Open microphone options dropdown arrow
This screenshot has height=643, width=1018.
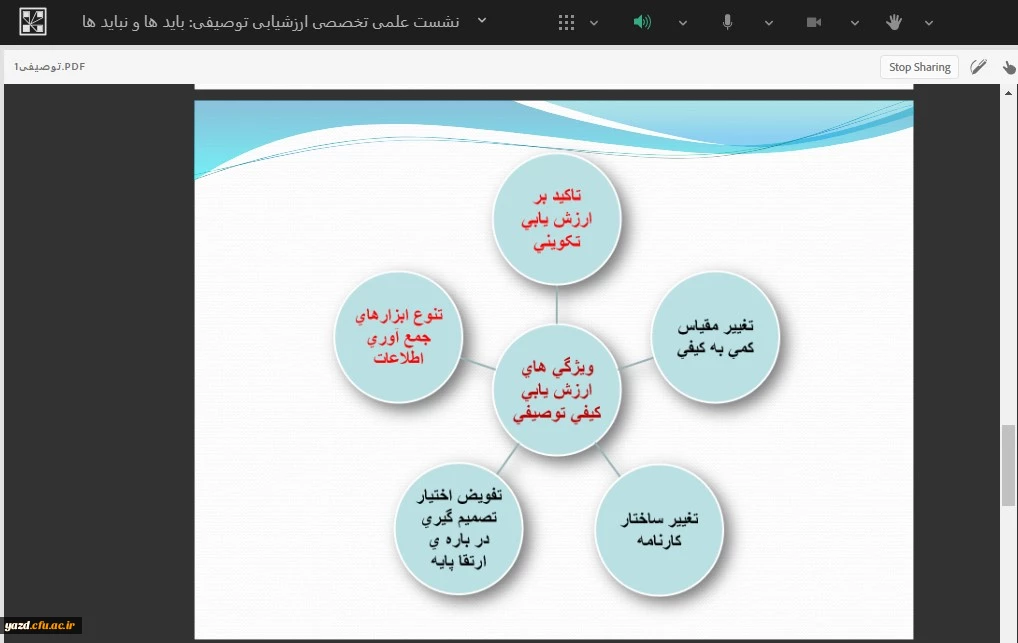769,23
